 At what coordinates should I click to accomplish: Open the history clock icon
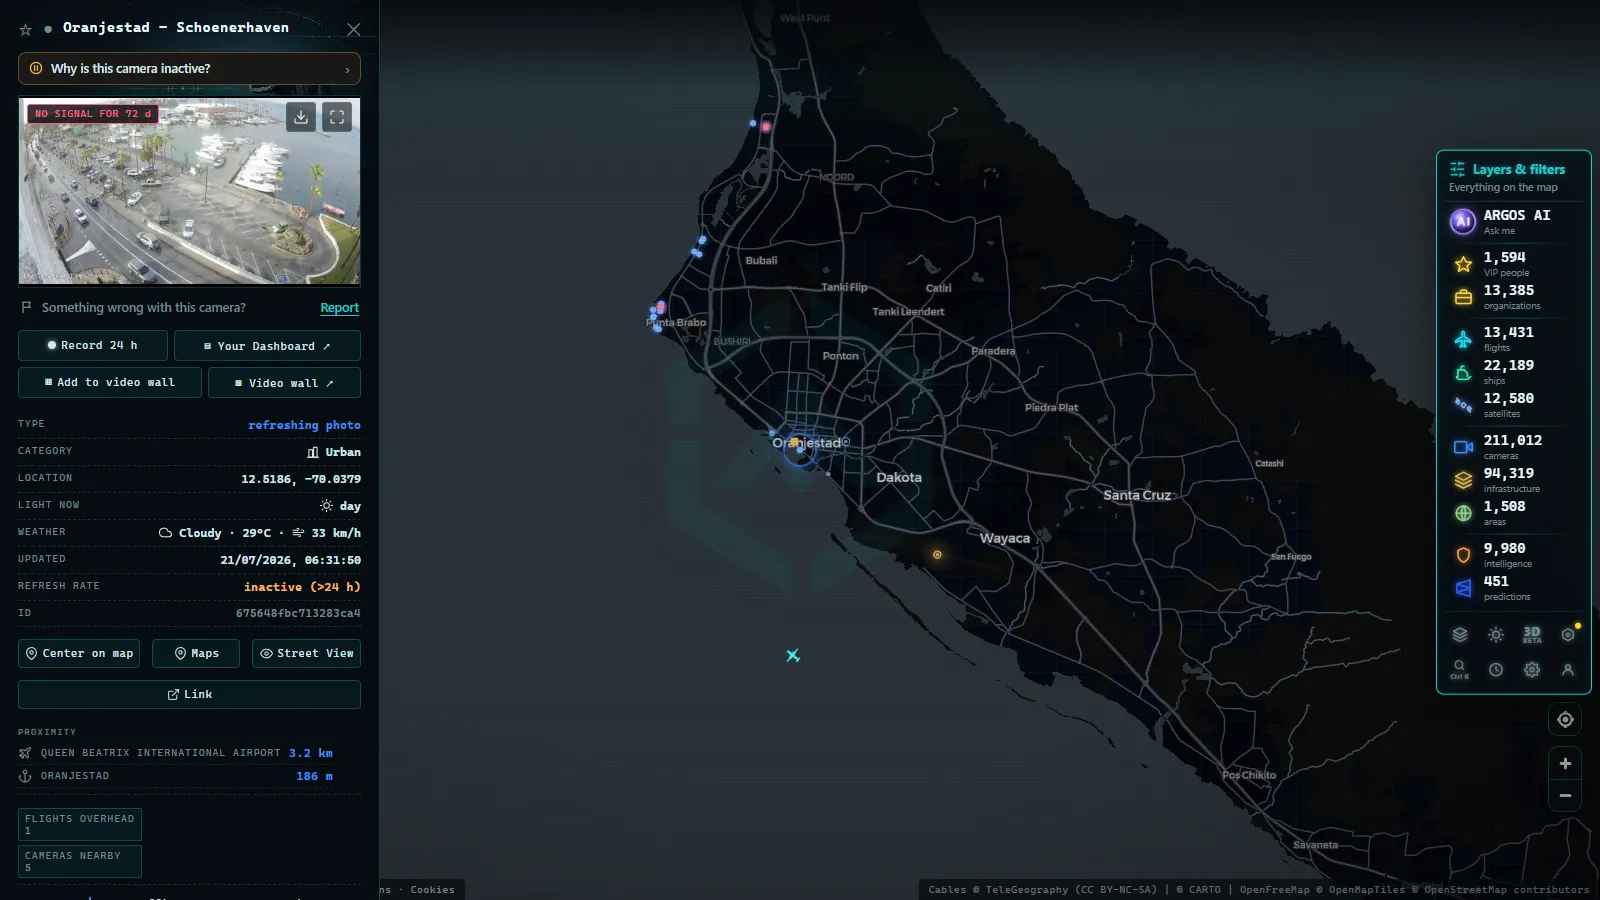point(1496,670)
